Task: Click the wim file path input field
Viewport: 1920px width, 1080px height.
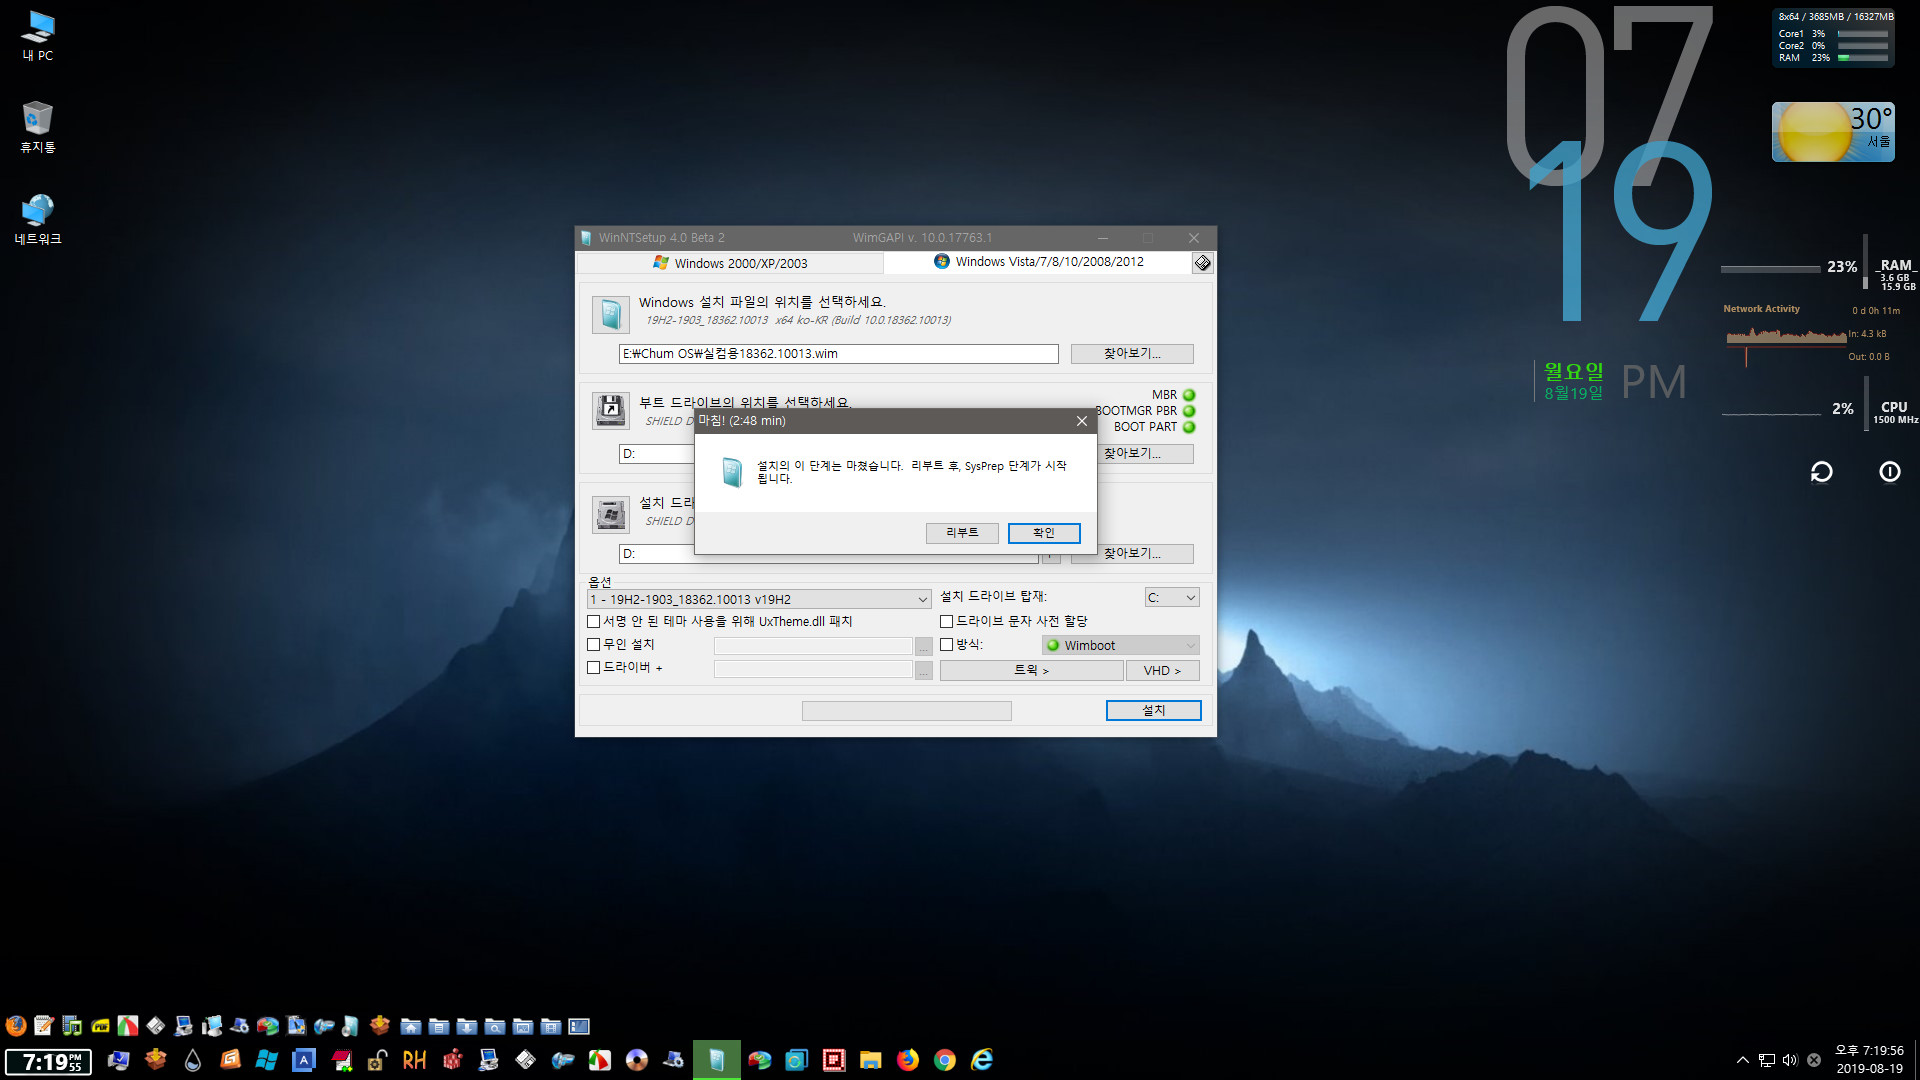Action: tap(838, 354)
